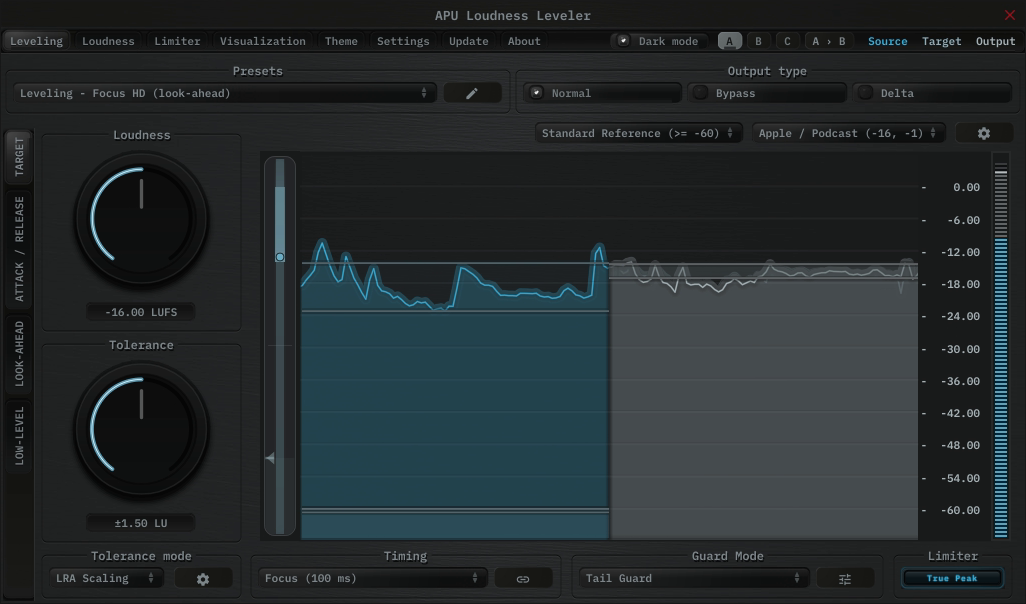
Task: Open the preset edit pencil icon
Action: [472, 92]
